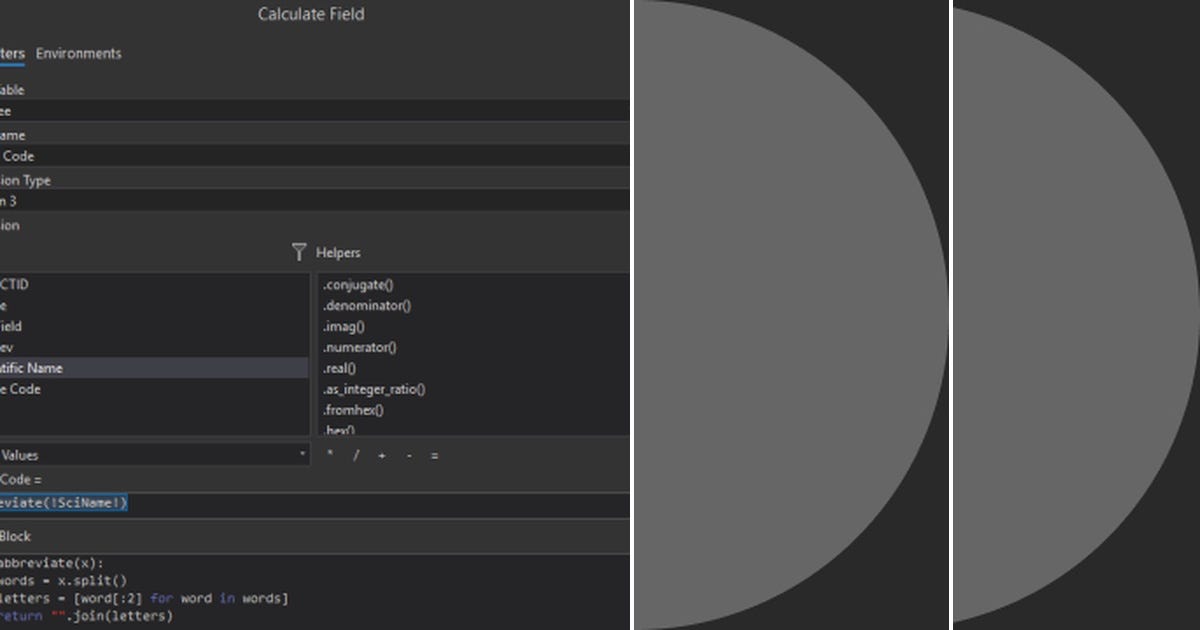The image size is (1200, 630).
Task: Insert the subtraction operator
Action: coord(408,455)
